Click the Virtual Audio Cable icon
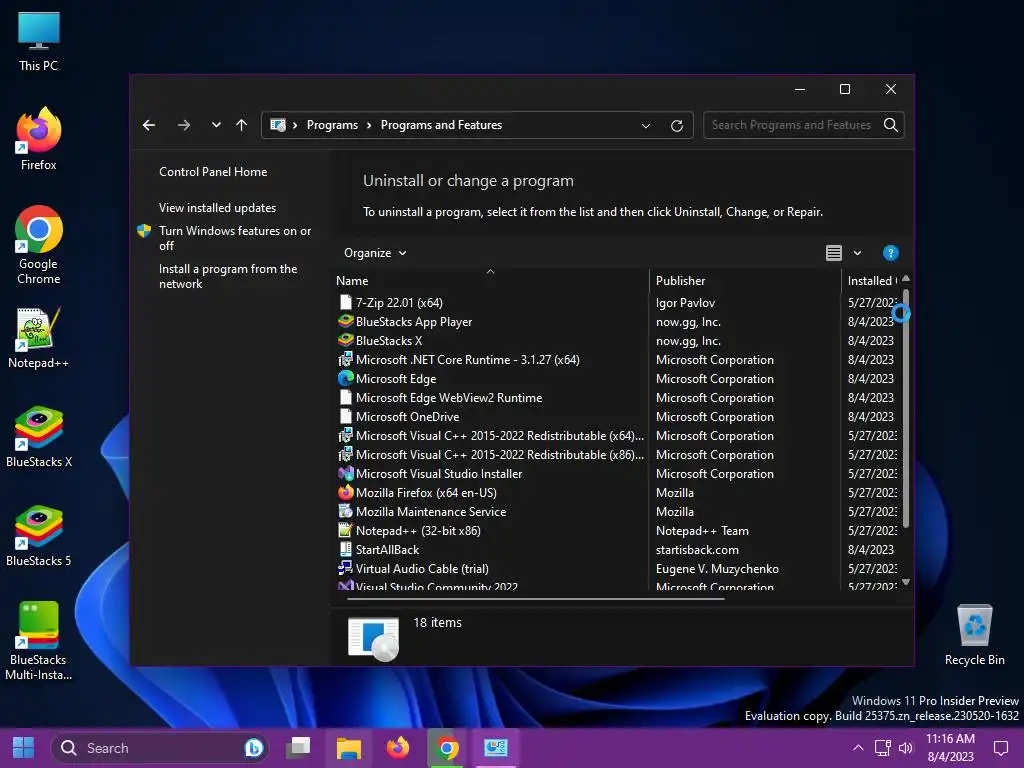1024x768 pixels. coord(345,568)
